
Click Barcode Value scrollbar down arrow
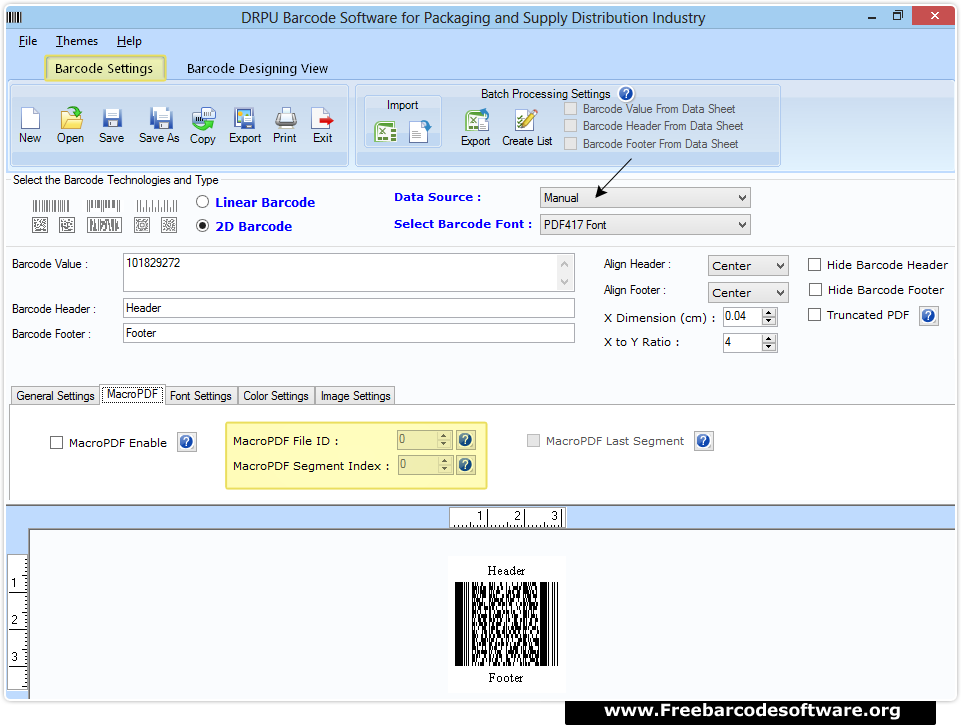564,282
